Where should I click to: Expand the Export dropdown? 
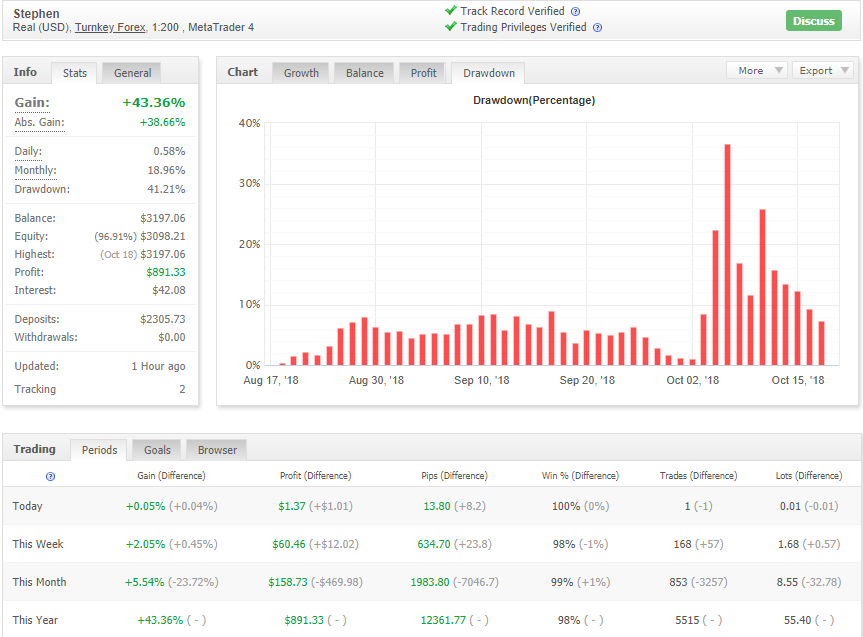(823, 71)
